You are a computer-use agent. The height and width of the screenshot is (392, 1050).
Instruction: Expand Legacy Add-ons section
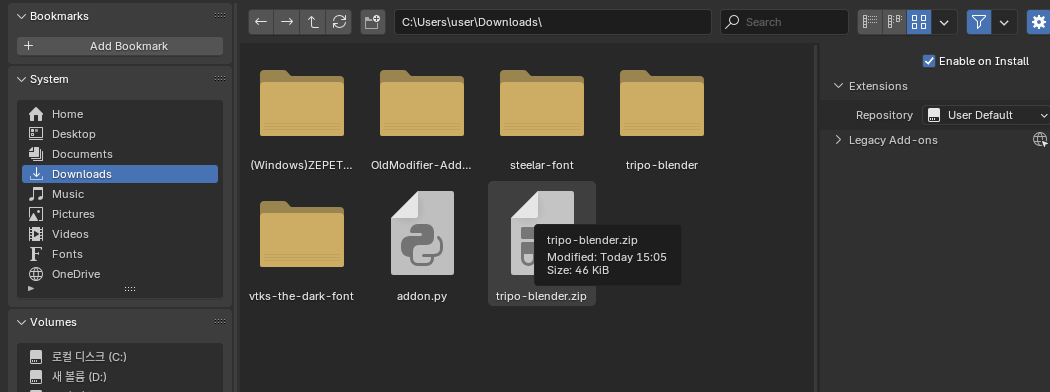(838, 140)
